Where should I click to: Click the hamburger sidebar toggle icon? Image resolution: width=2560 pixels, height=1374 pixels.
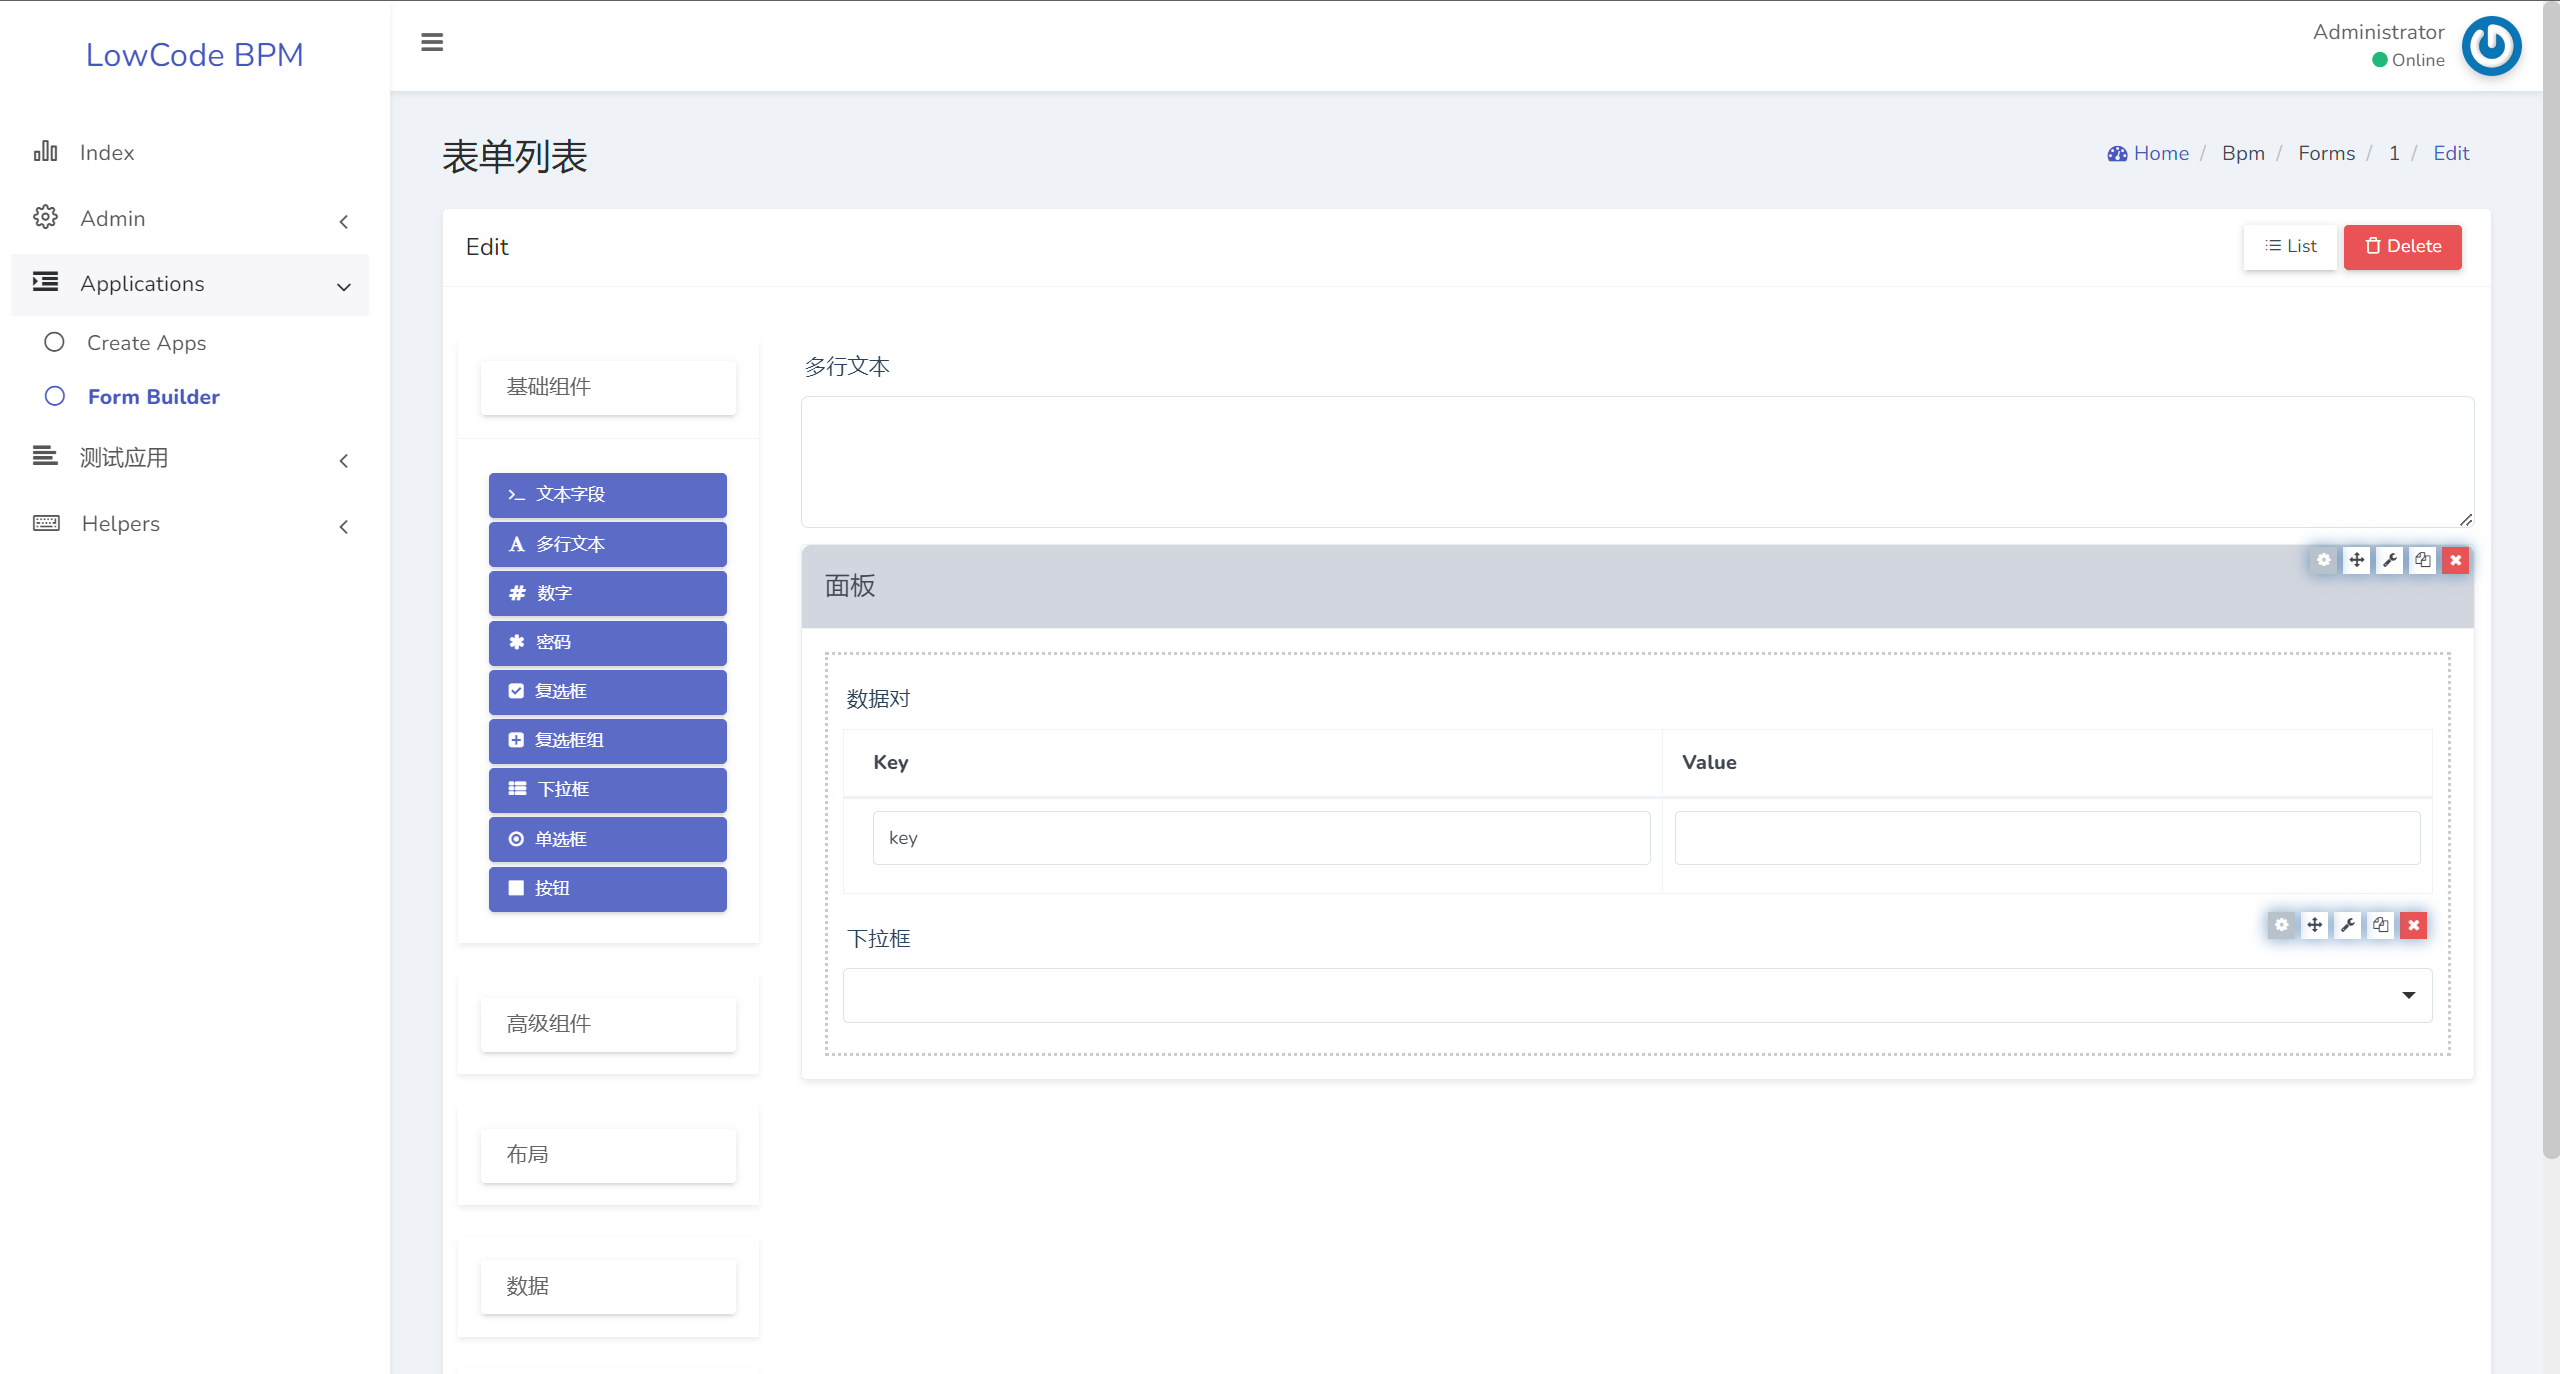[x=432, y=42]
